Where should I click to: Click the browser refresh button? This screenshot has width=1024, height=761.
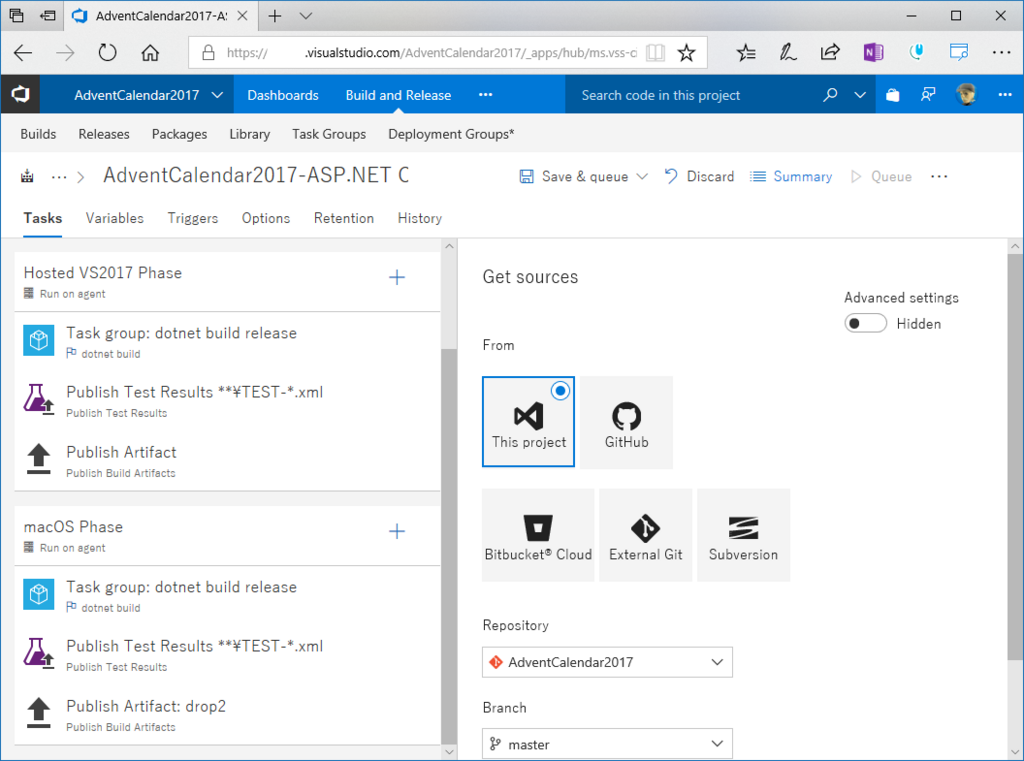pos(108,53)
